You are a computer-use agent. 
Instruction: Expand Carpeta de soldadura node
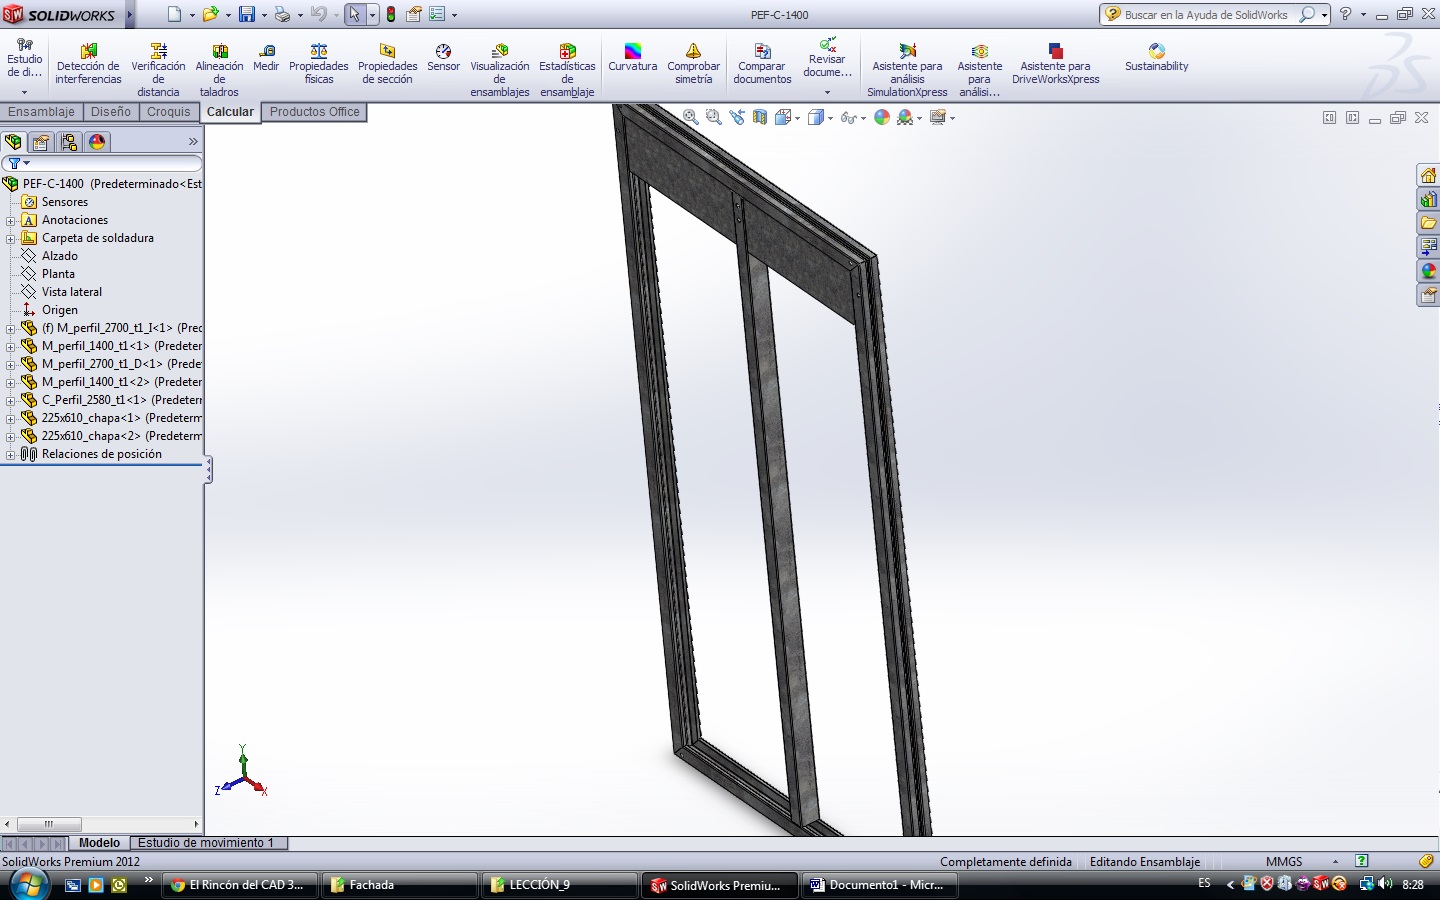(x=10, y=238)
